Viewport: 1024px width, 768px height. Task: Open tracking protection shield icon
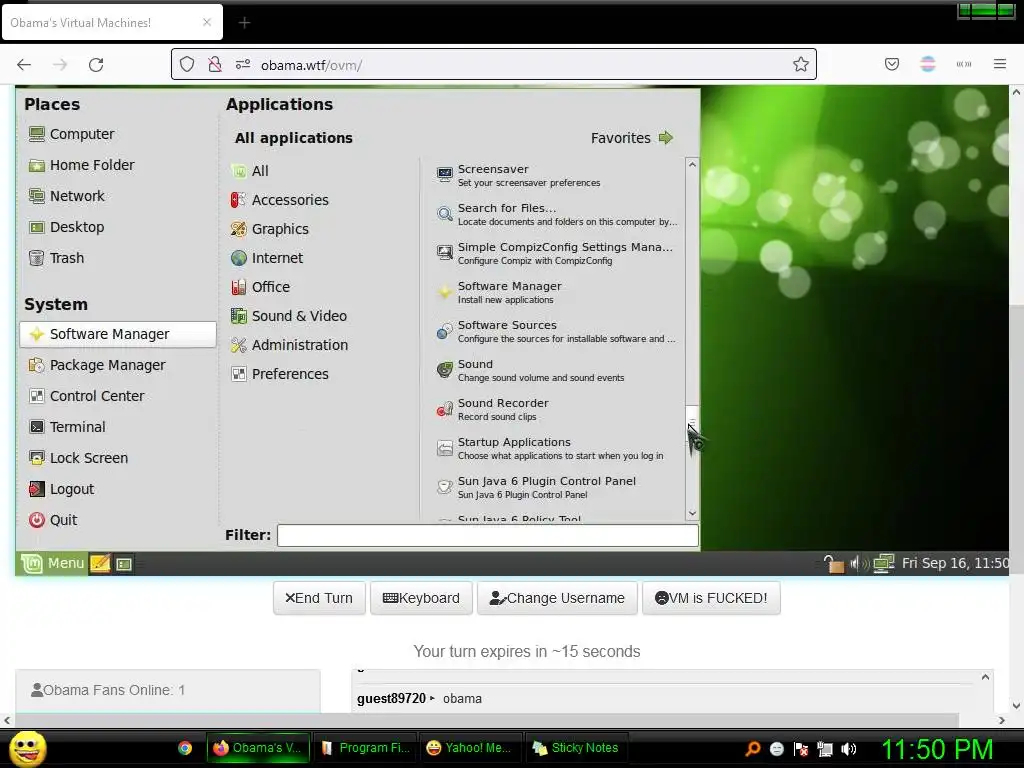[187, 65]
